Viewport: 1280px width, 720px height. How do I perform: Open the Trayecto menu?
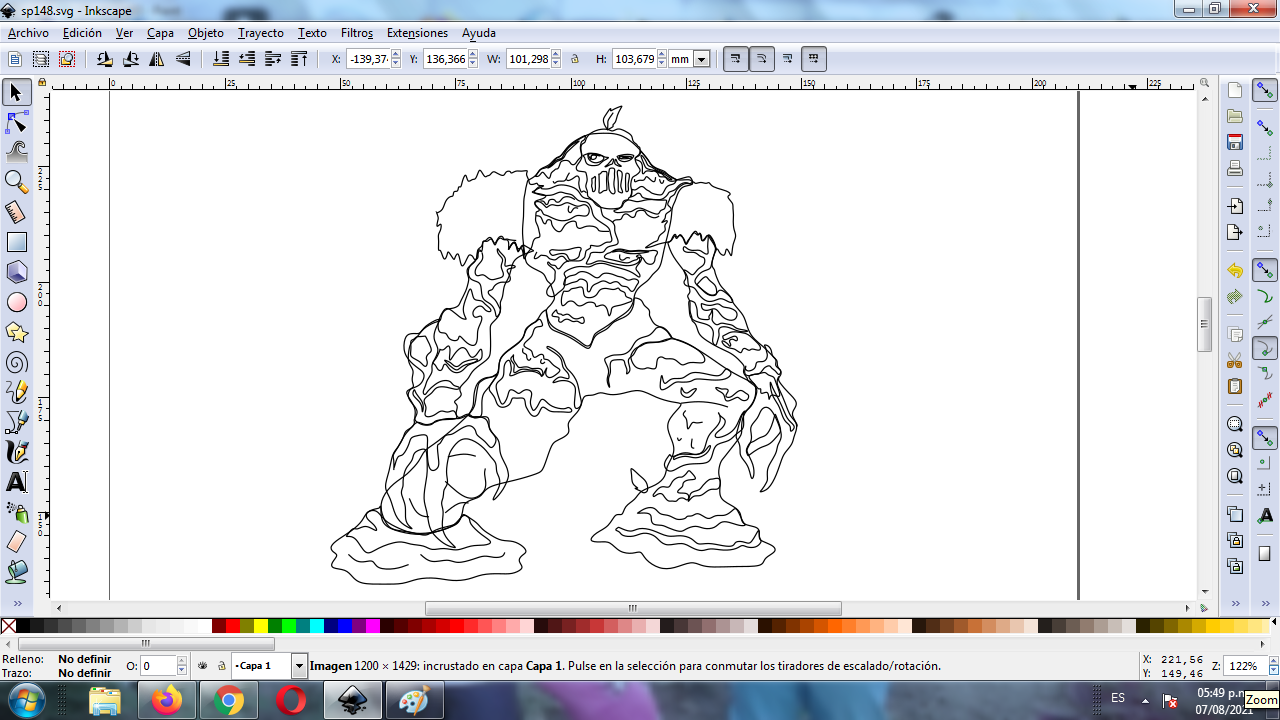[x=260, y=33]
